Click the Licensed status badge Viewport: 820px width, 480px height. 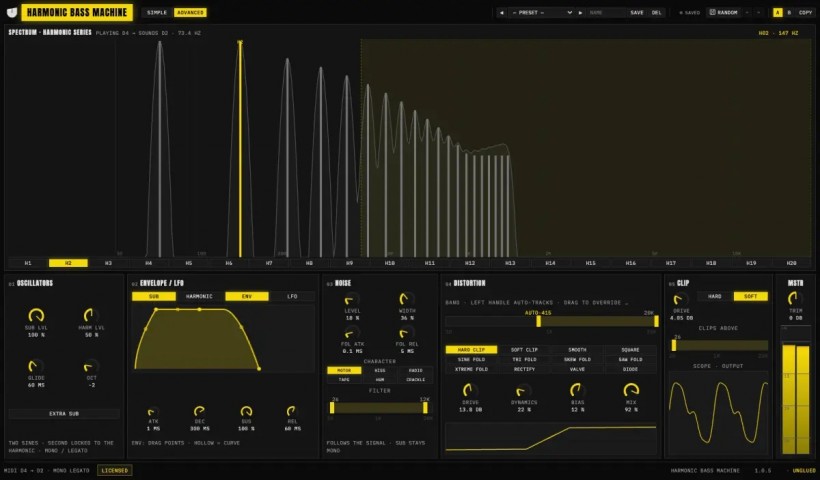(115, 471)
